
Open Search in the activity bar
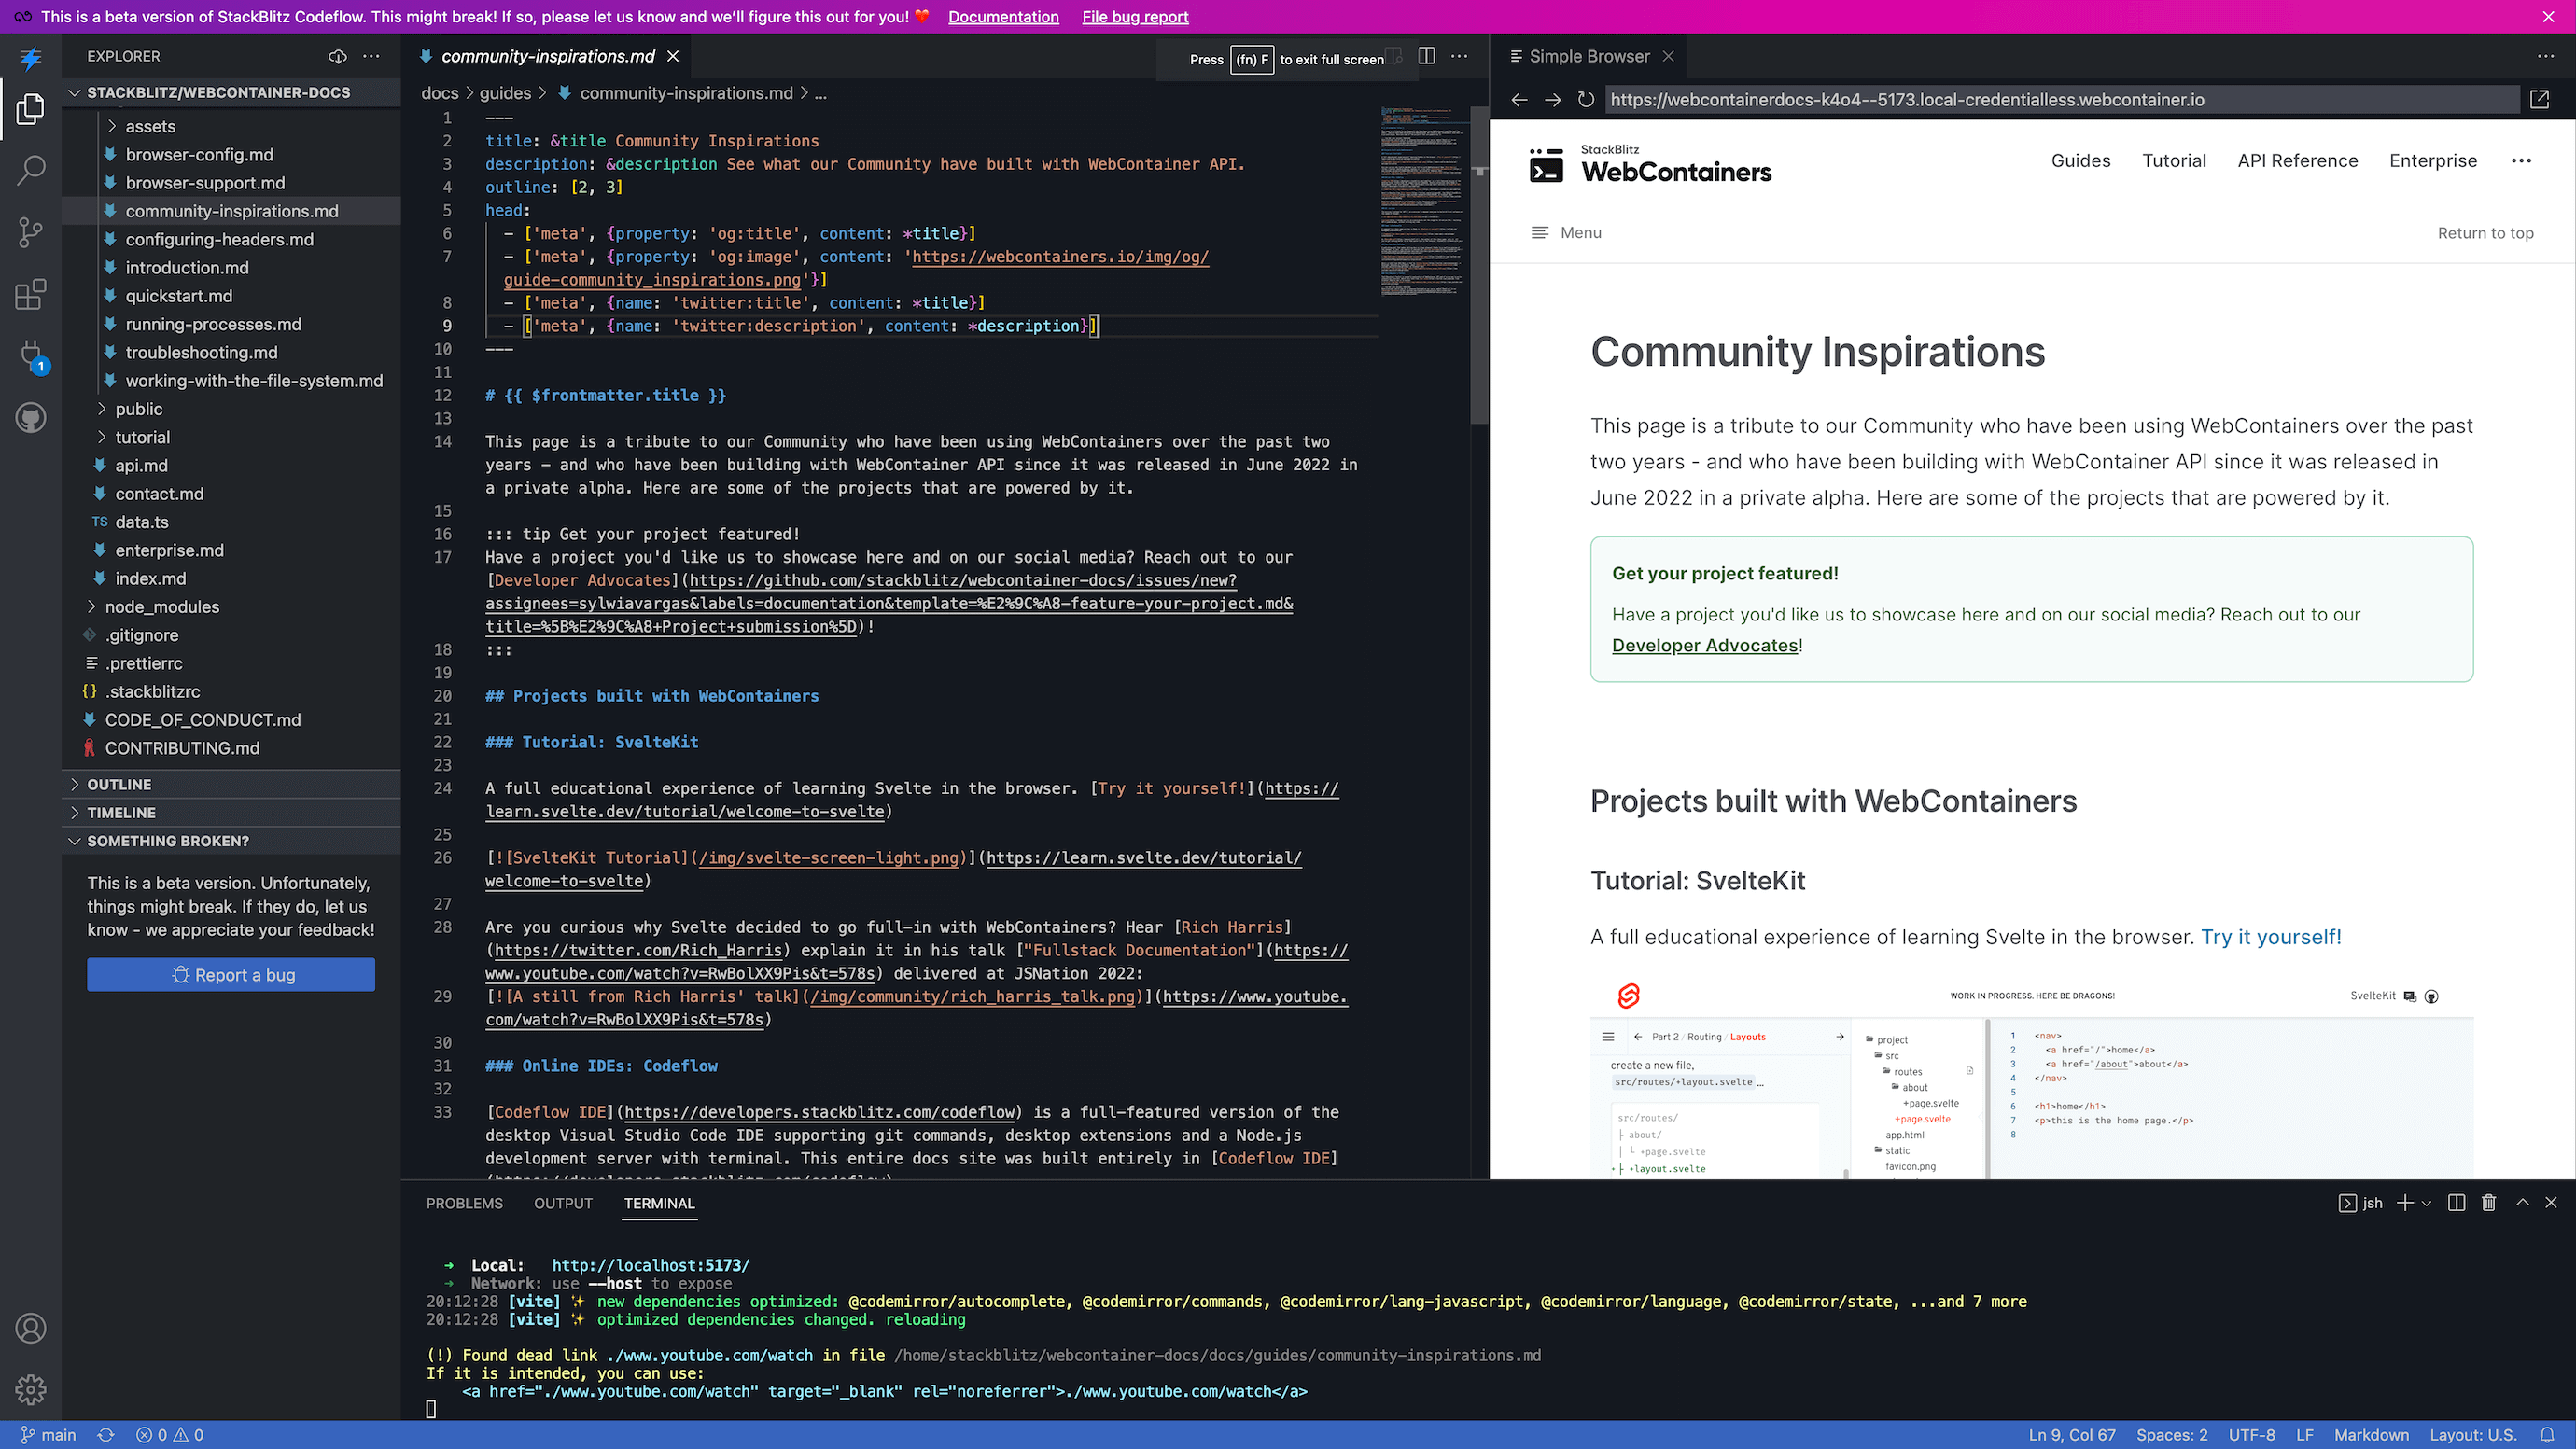click(30, 171)
